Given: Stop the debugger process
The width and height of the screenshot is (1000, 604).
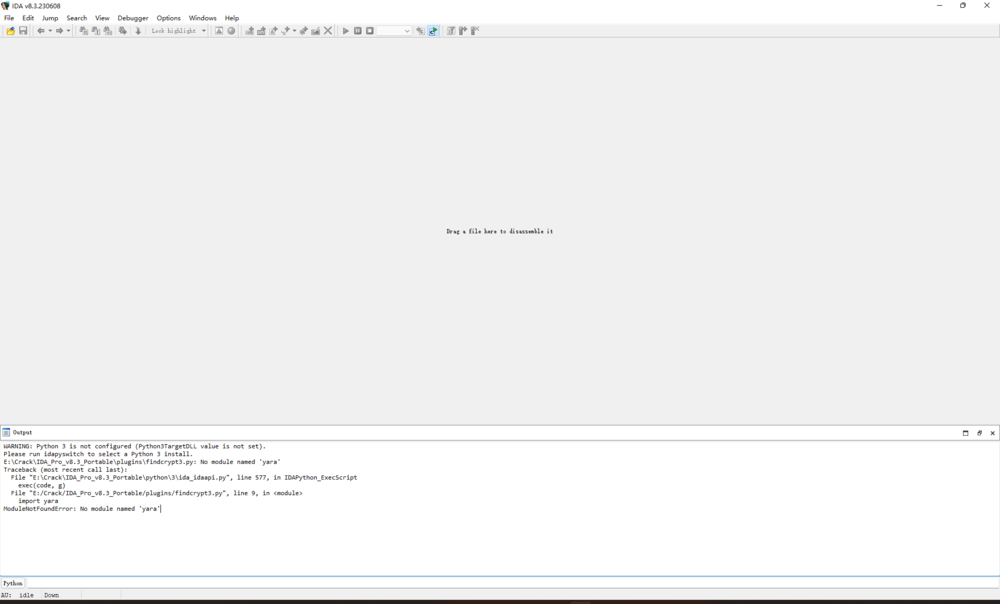Looking at the screenshot, I should 369,31.
